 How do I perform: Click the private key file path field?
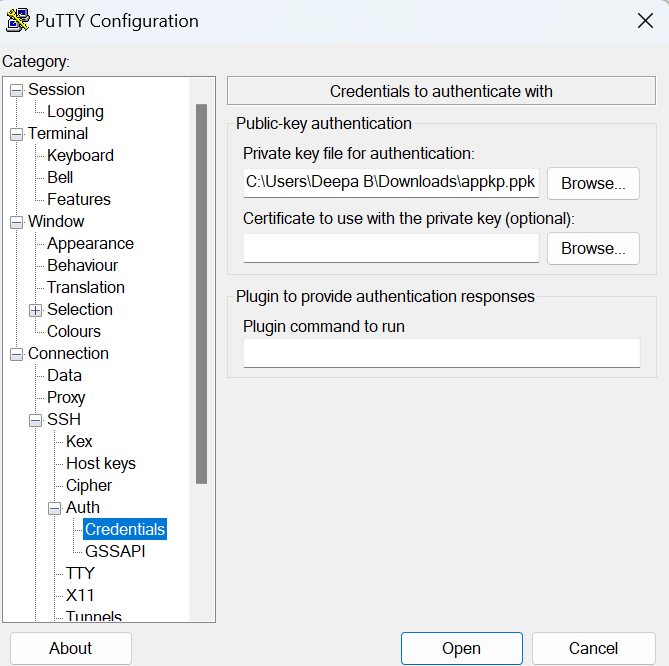click(391, 184)
